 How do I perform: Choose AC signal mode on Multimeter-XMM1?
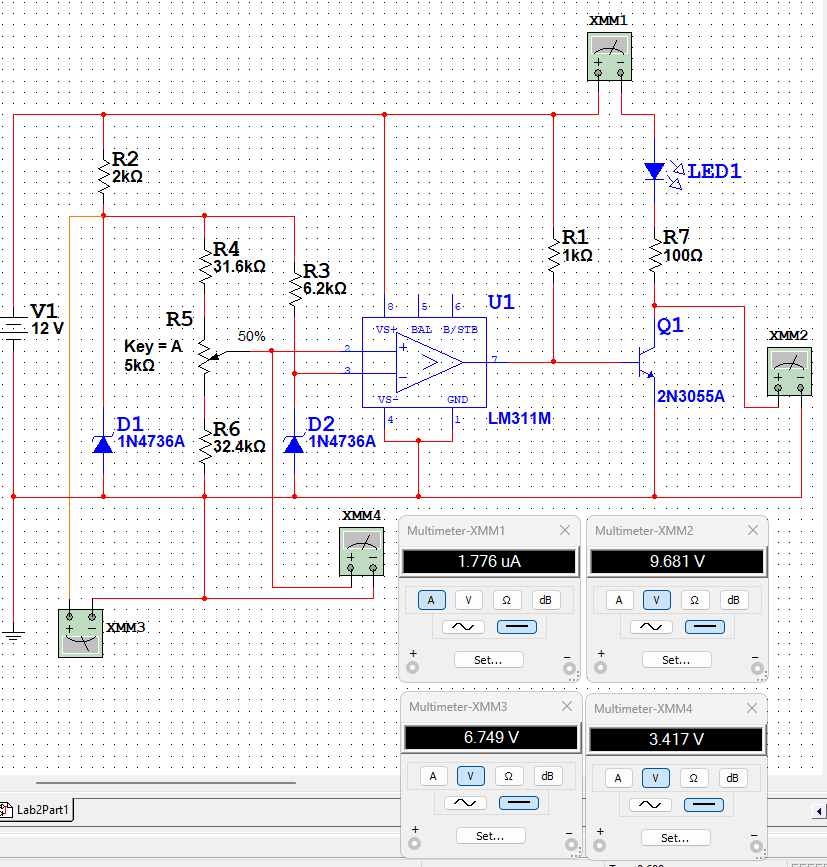point(463,626)
